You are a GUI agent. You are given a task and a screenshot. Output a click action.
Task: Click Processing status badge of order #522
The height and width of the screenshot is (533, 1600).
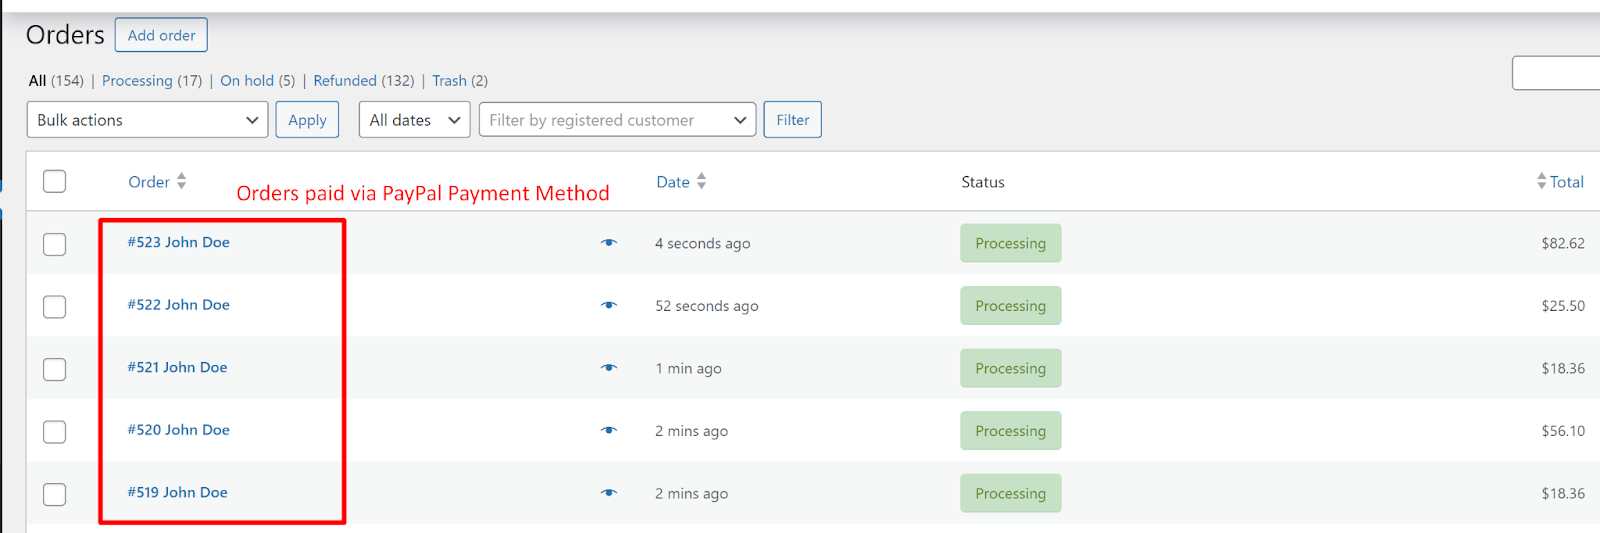(x=1011, y=306)
